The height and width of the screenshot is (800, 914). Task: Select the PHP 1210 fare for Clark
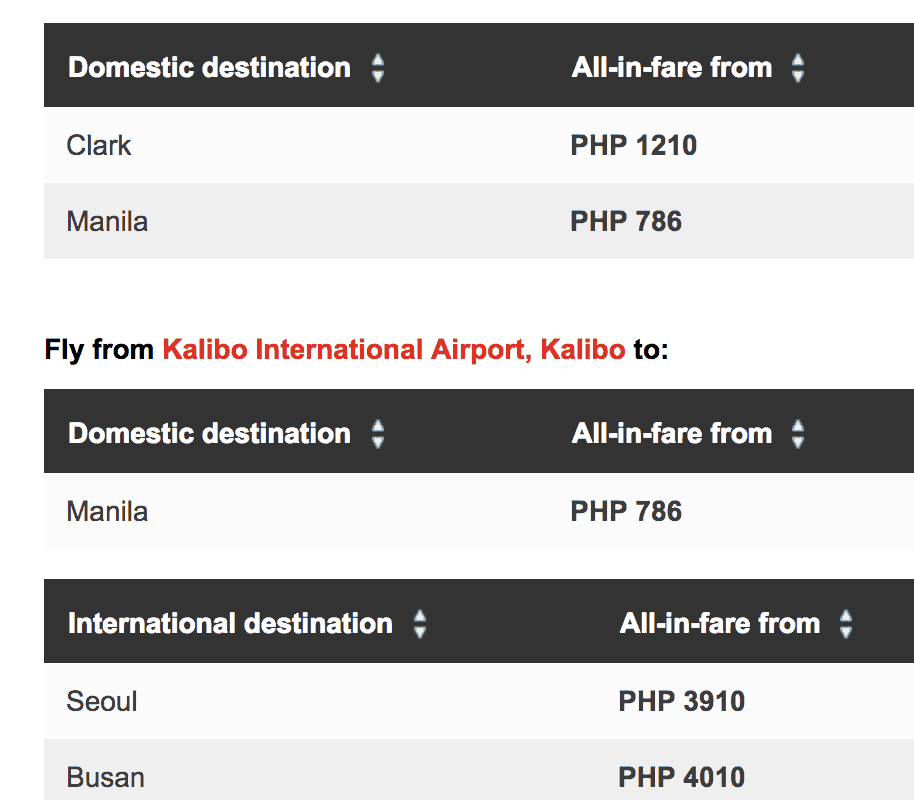pyautogui.click(x=633, y=146)
